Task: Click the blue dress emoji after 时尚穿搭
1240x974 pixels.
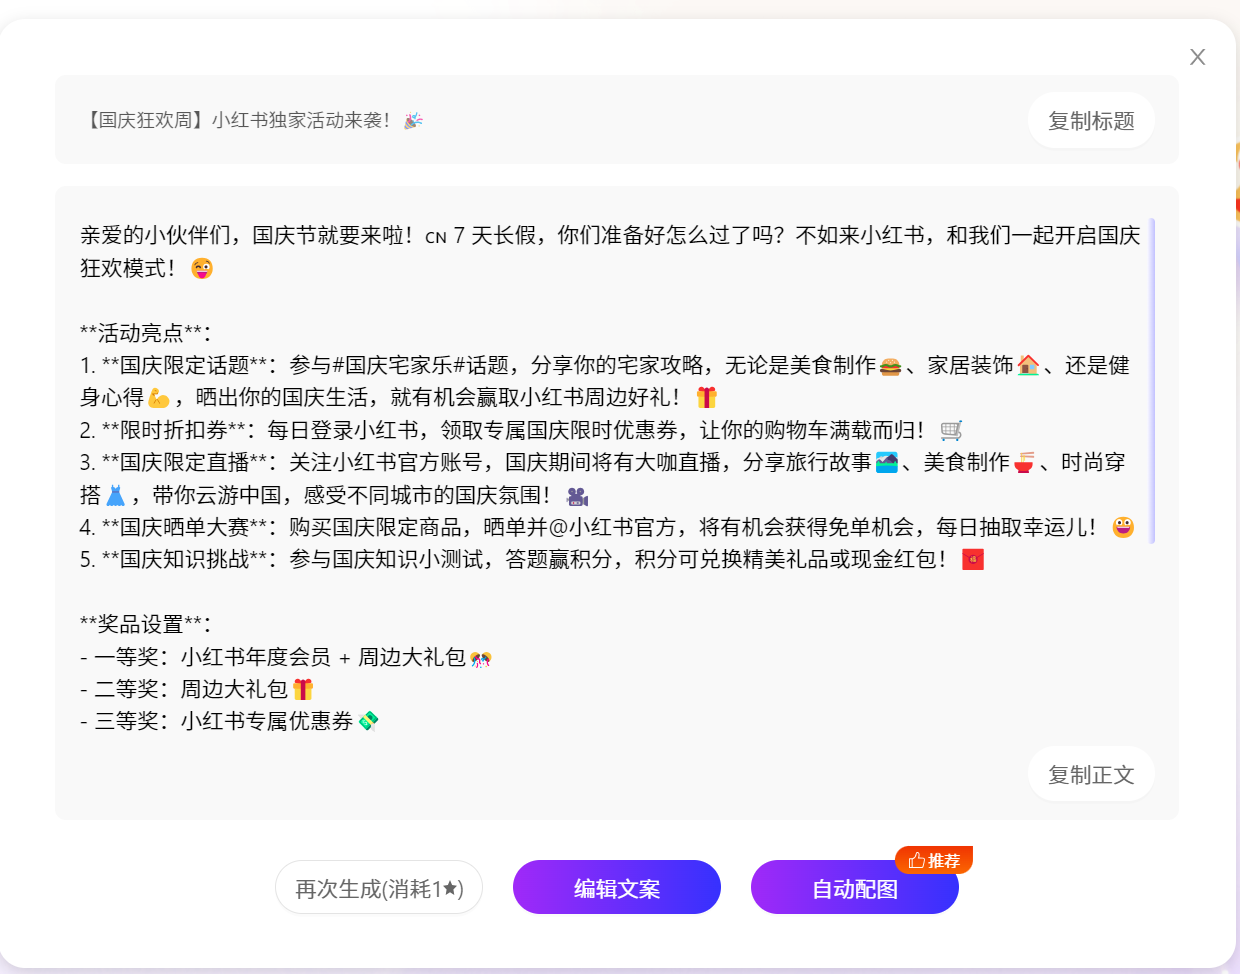Action: coord(116,495)
